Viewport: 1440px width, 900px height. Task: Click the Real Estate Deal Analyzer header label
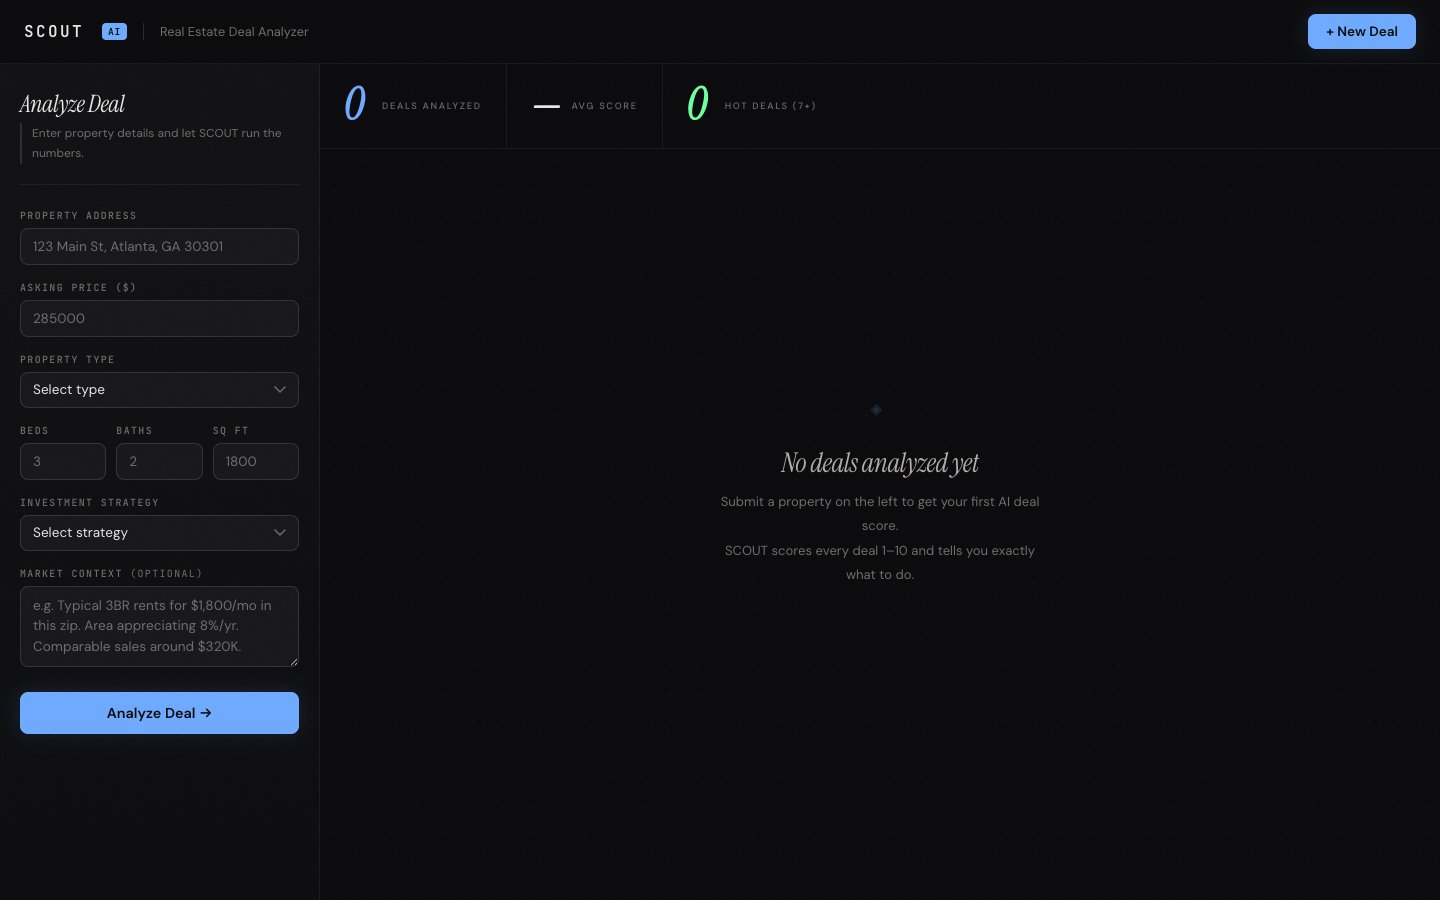coord(234,31)
